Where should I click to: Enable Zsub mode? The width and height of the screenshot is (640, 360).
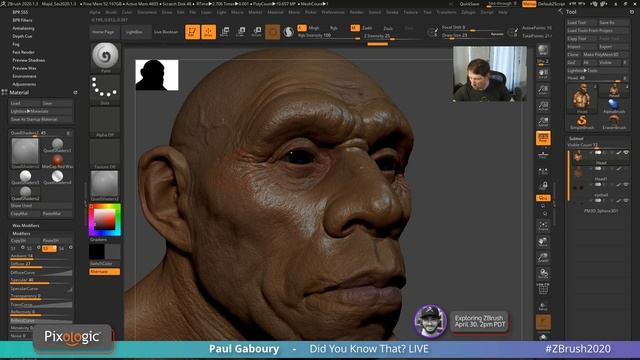pos(388,28)
